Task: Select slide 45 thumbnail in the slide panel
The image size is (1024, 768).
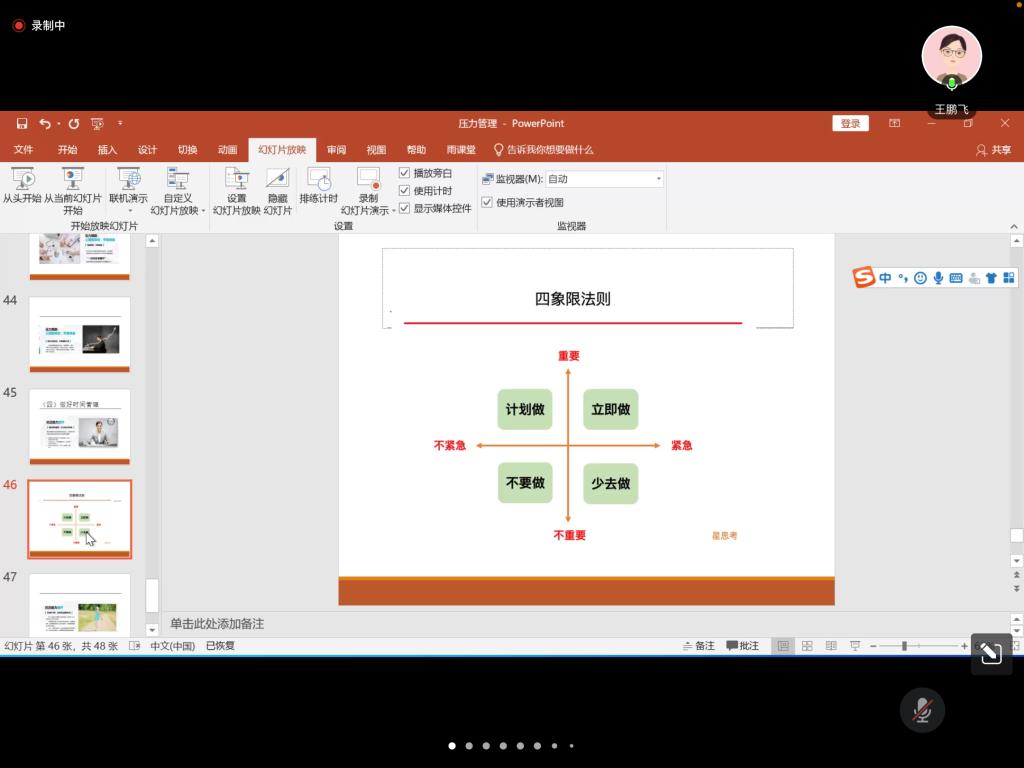Action: click(80, 426)
